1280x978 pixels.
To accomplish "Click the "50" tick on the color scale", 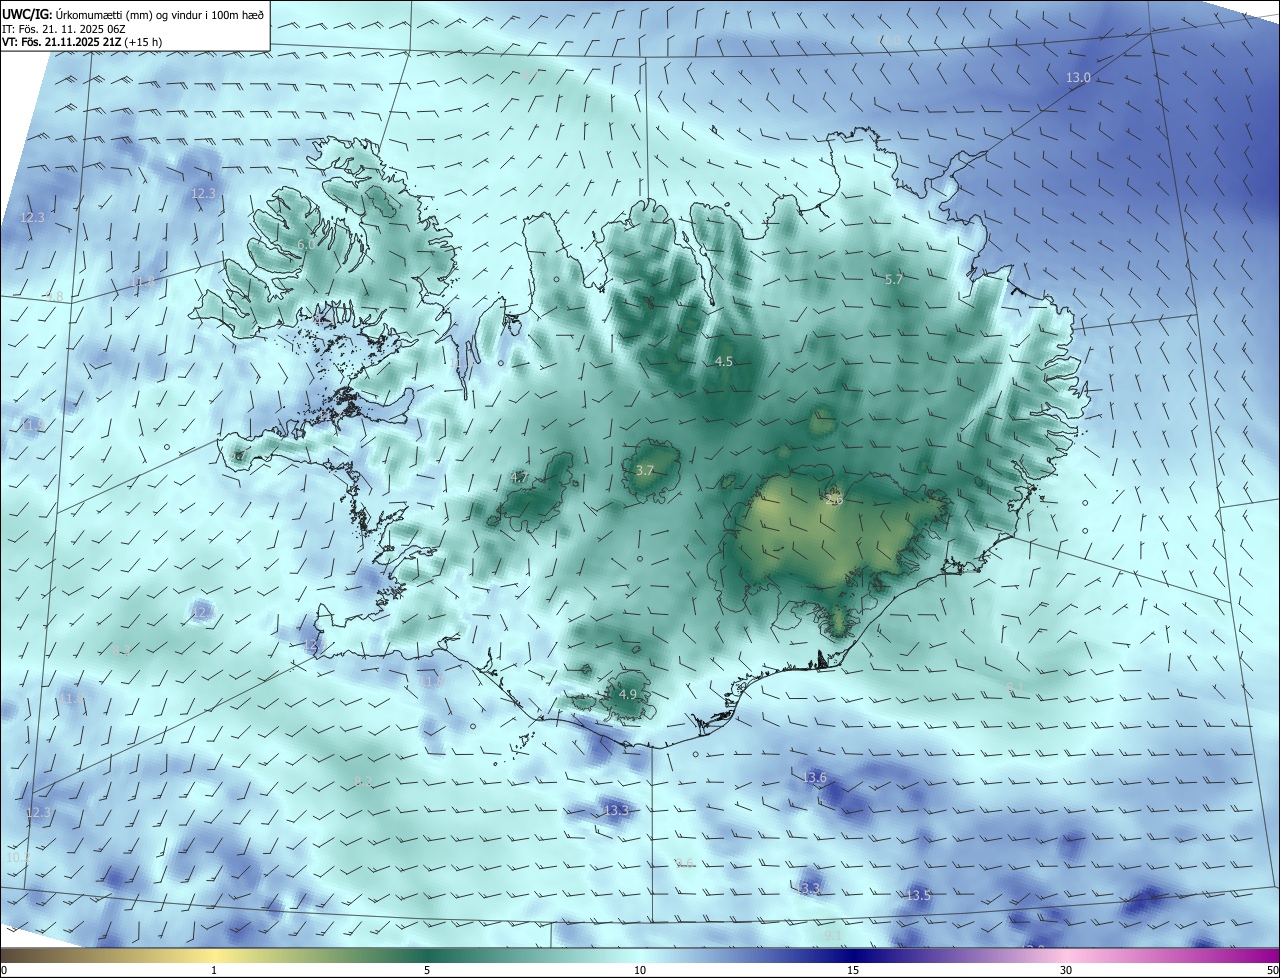I will [1272, 970].
